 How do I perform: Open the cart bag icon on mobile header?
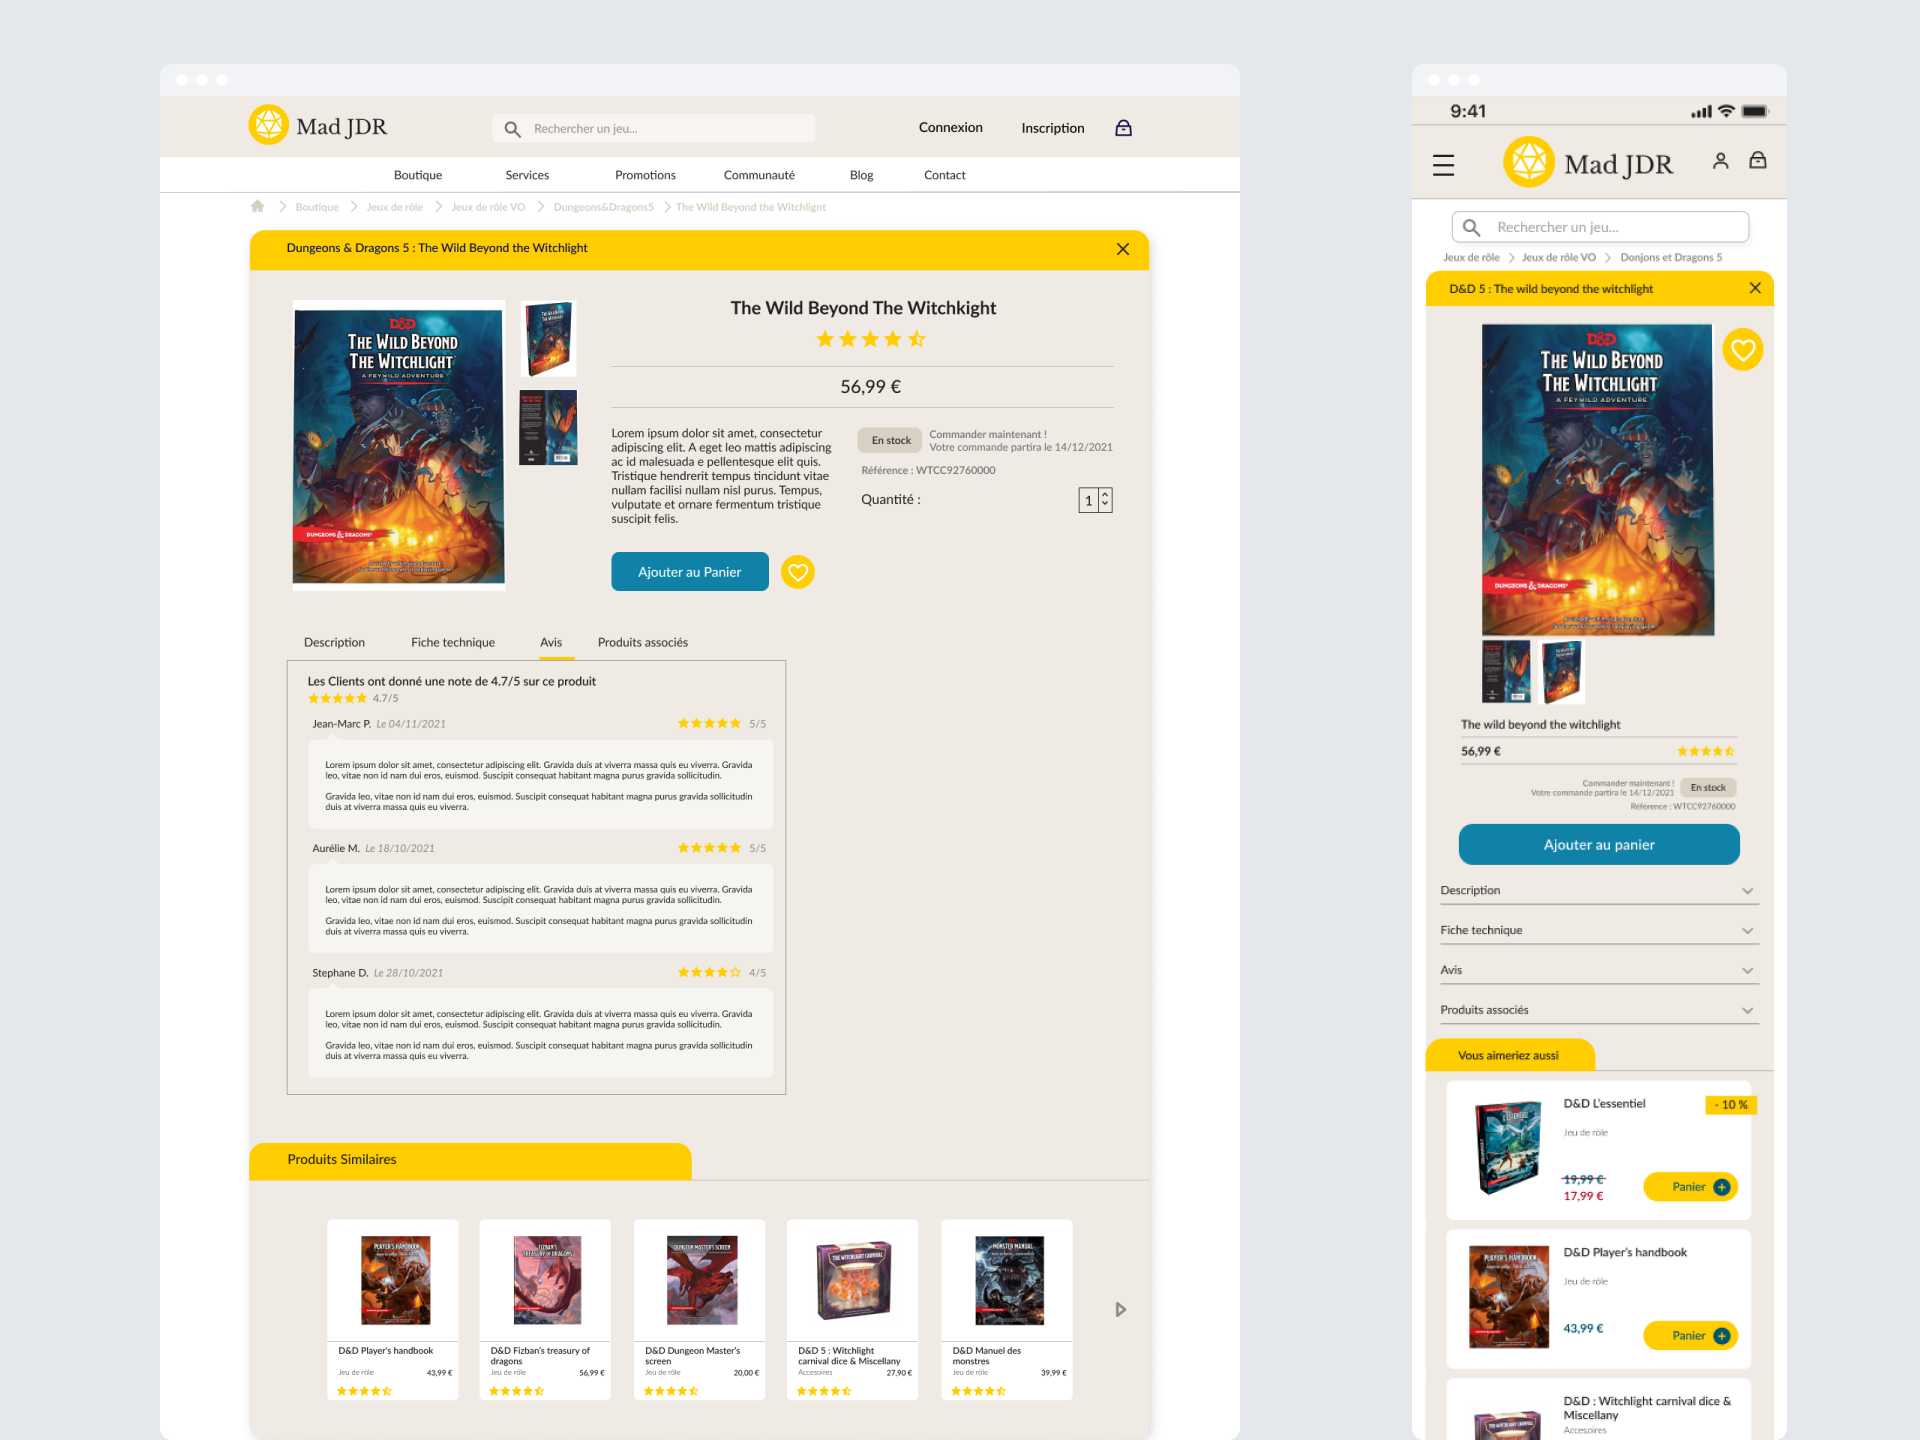pyautogui.click(x=1757, y=160)
